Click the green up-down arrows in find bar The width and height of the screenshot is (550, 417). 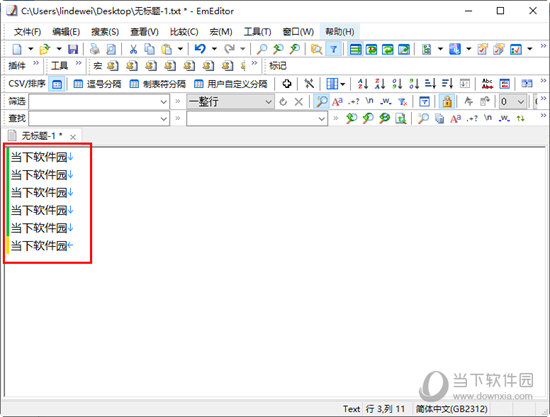(x=521, y=119)
